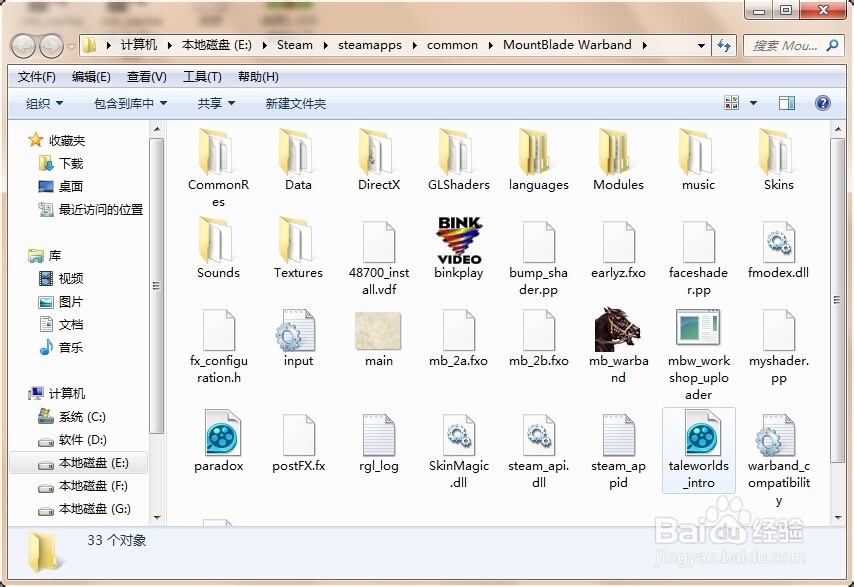Image resolution: width=854 pixels, height=587 pixels.
Task: Expand the 组织 dropdown
Action: point(44,103)
